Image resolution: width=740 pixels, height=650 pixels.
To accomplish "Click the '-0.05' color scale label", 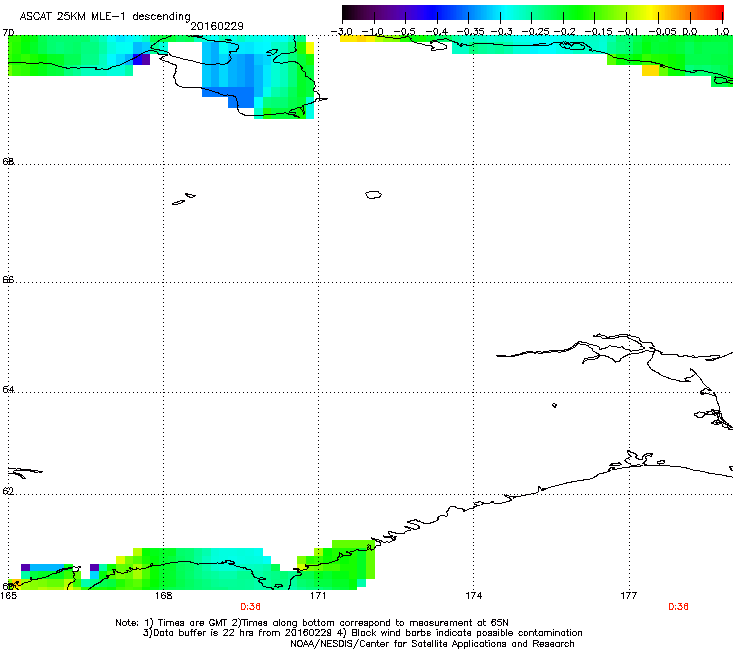I will (x=663, y=32).
